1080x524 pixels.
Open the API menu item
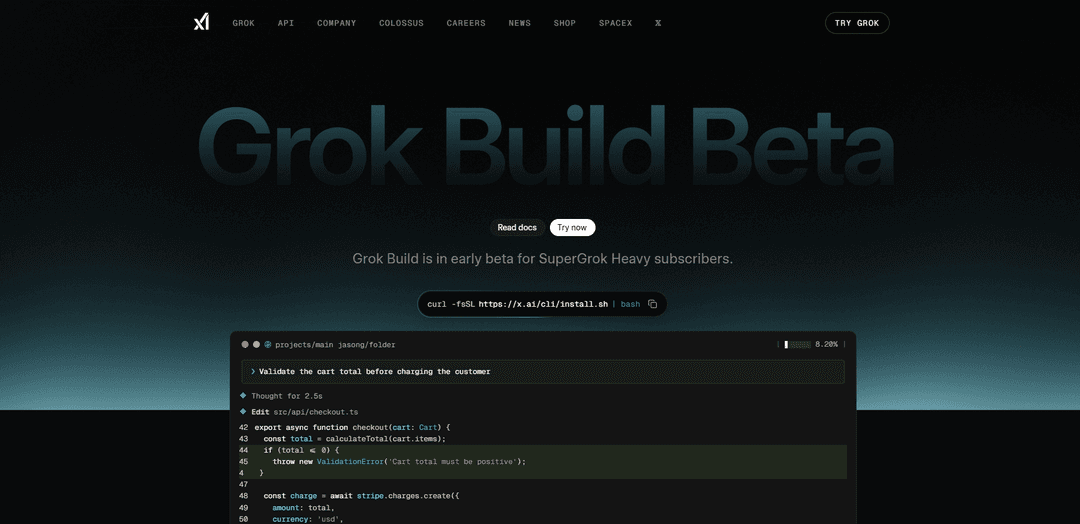tap(286, 23)
